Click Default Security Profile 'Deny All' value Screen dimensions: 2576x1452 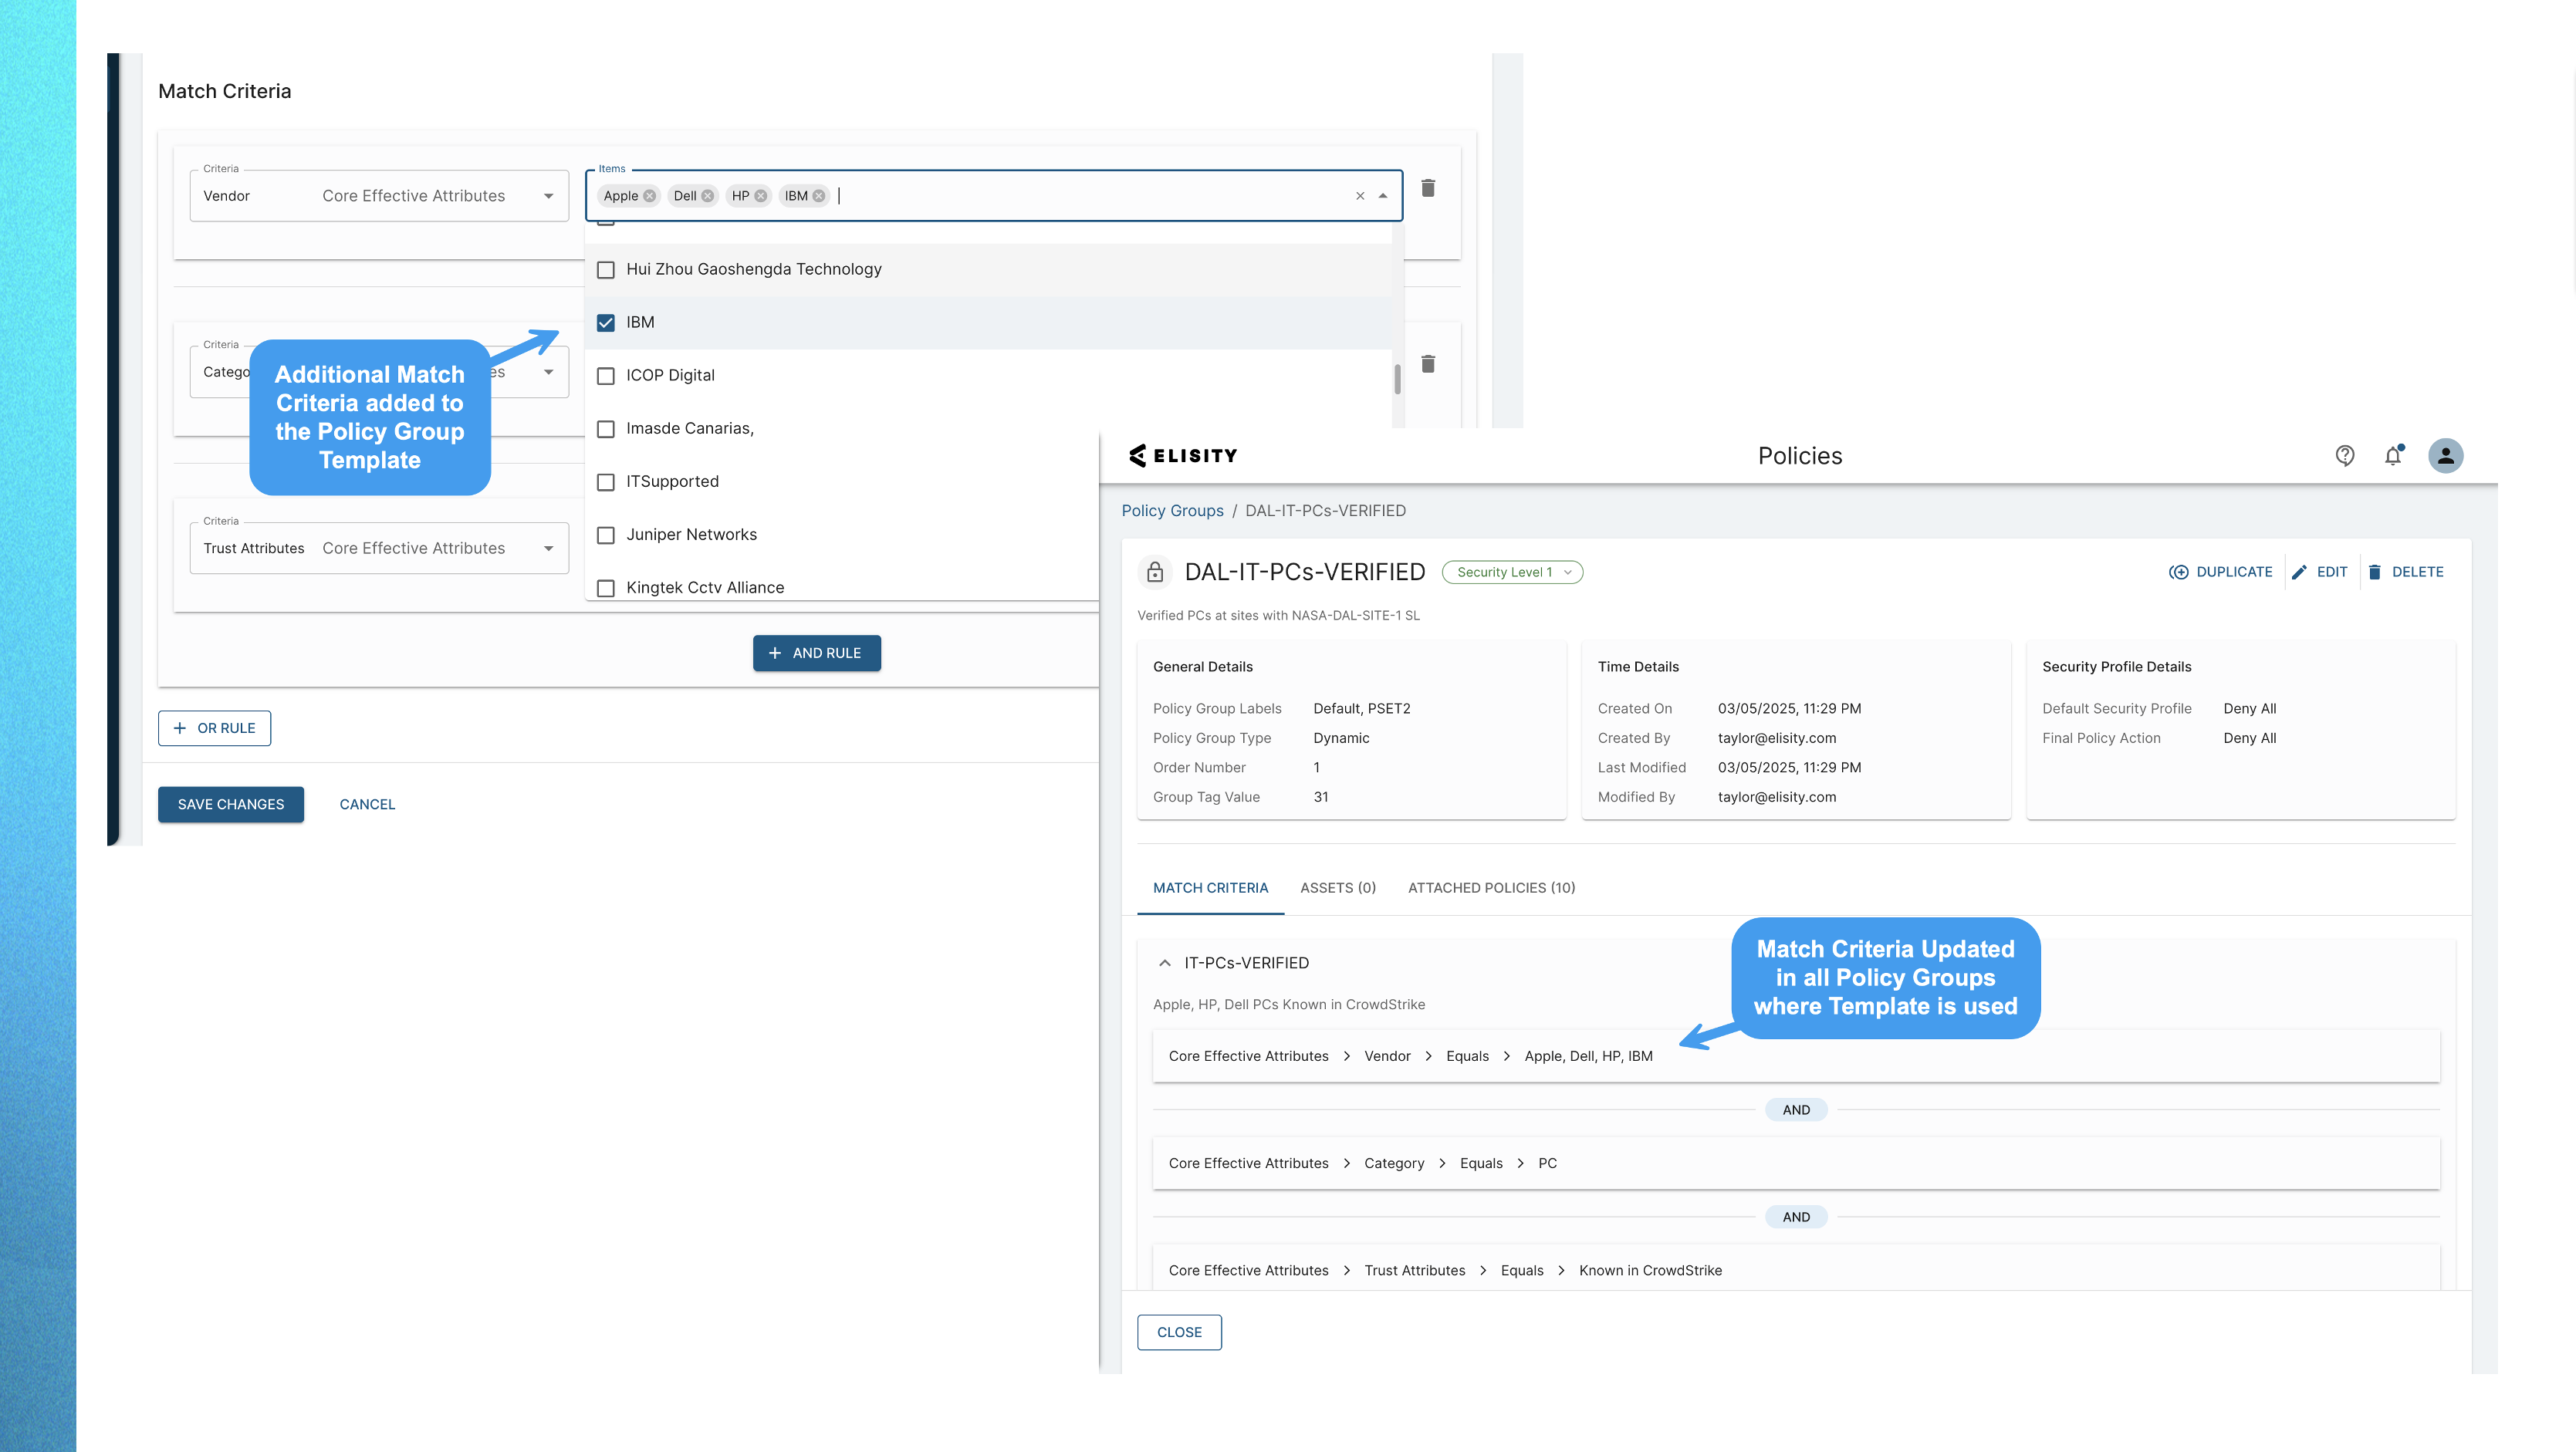(x=2250, y=709)
